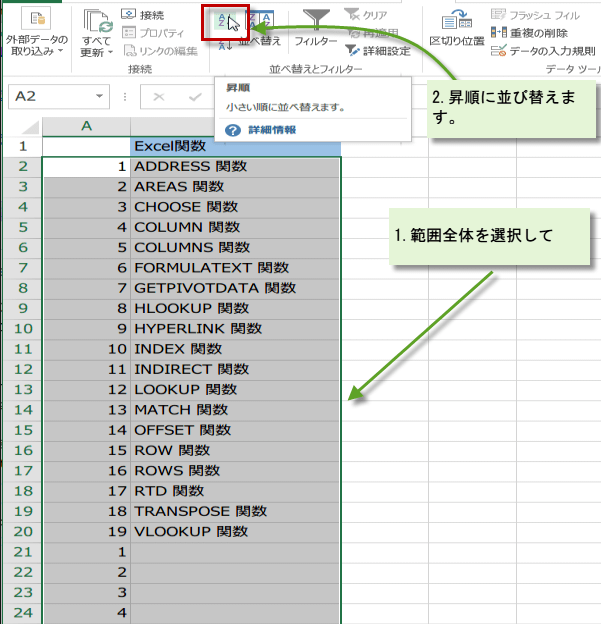Viewport: 601px width, 624px height.
Task: Expand the Name Box dropdown arrow
Action: coord(99,96)
